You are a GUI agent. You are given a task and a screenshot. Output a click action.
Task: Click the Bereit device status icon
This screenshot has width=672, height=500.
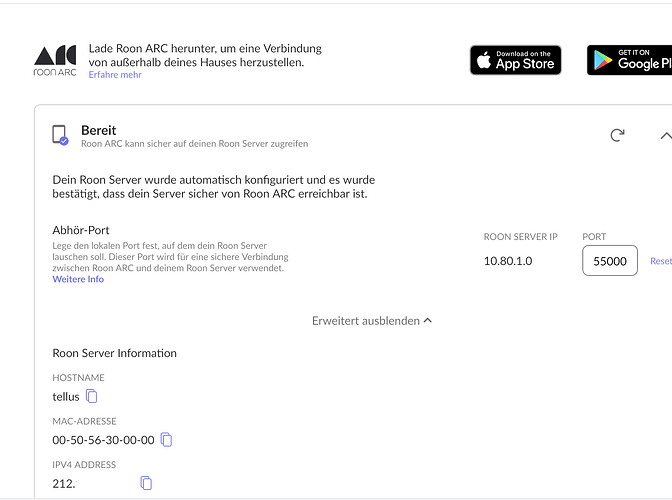(x=60, y=135)
